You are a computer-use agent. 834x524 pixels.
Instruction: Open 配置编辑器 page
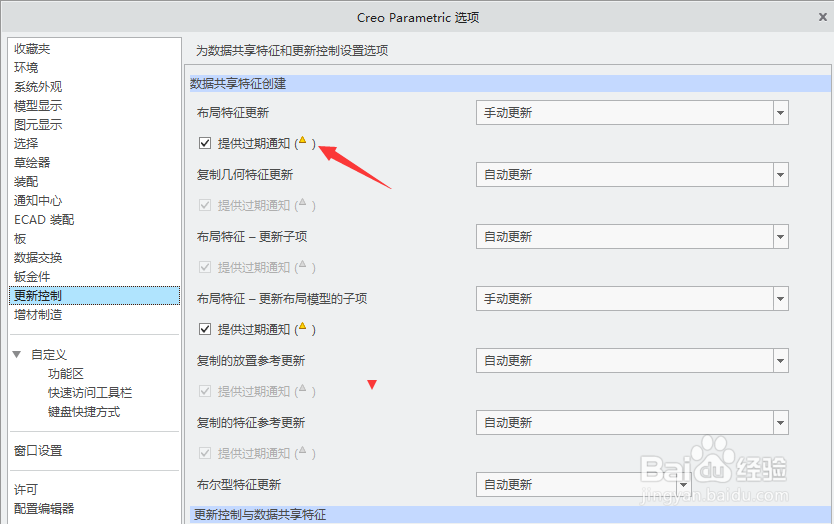pyautogui.click(x=44, y=509)
